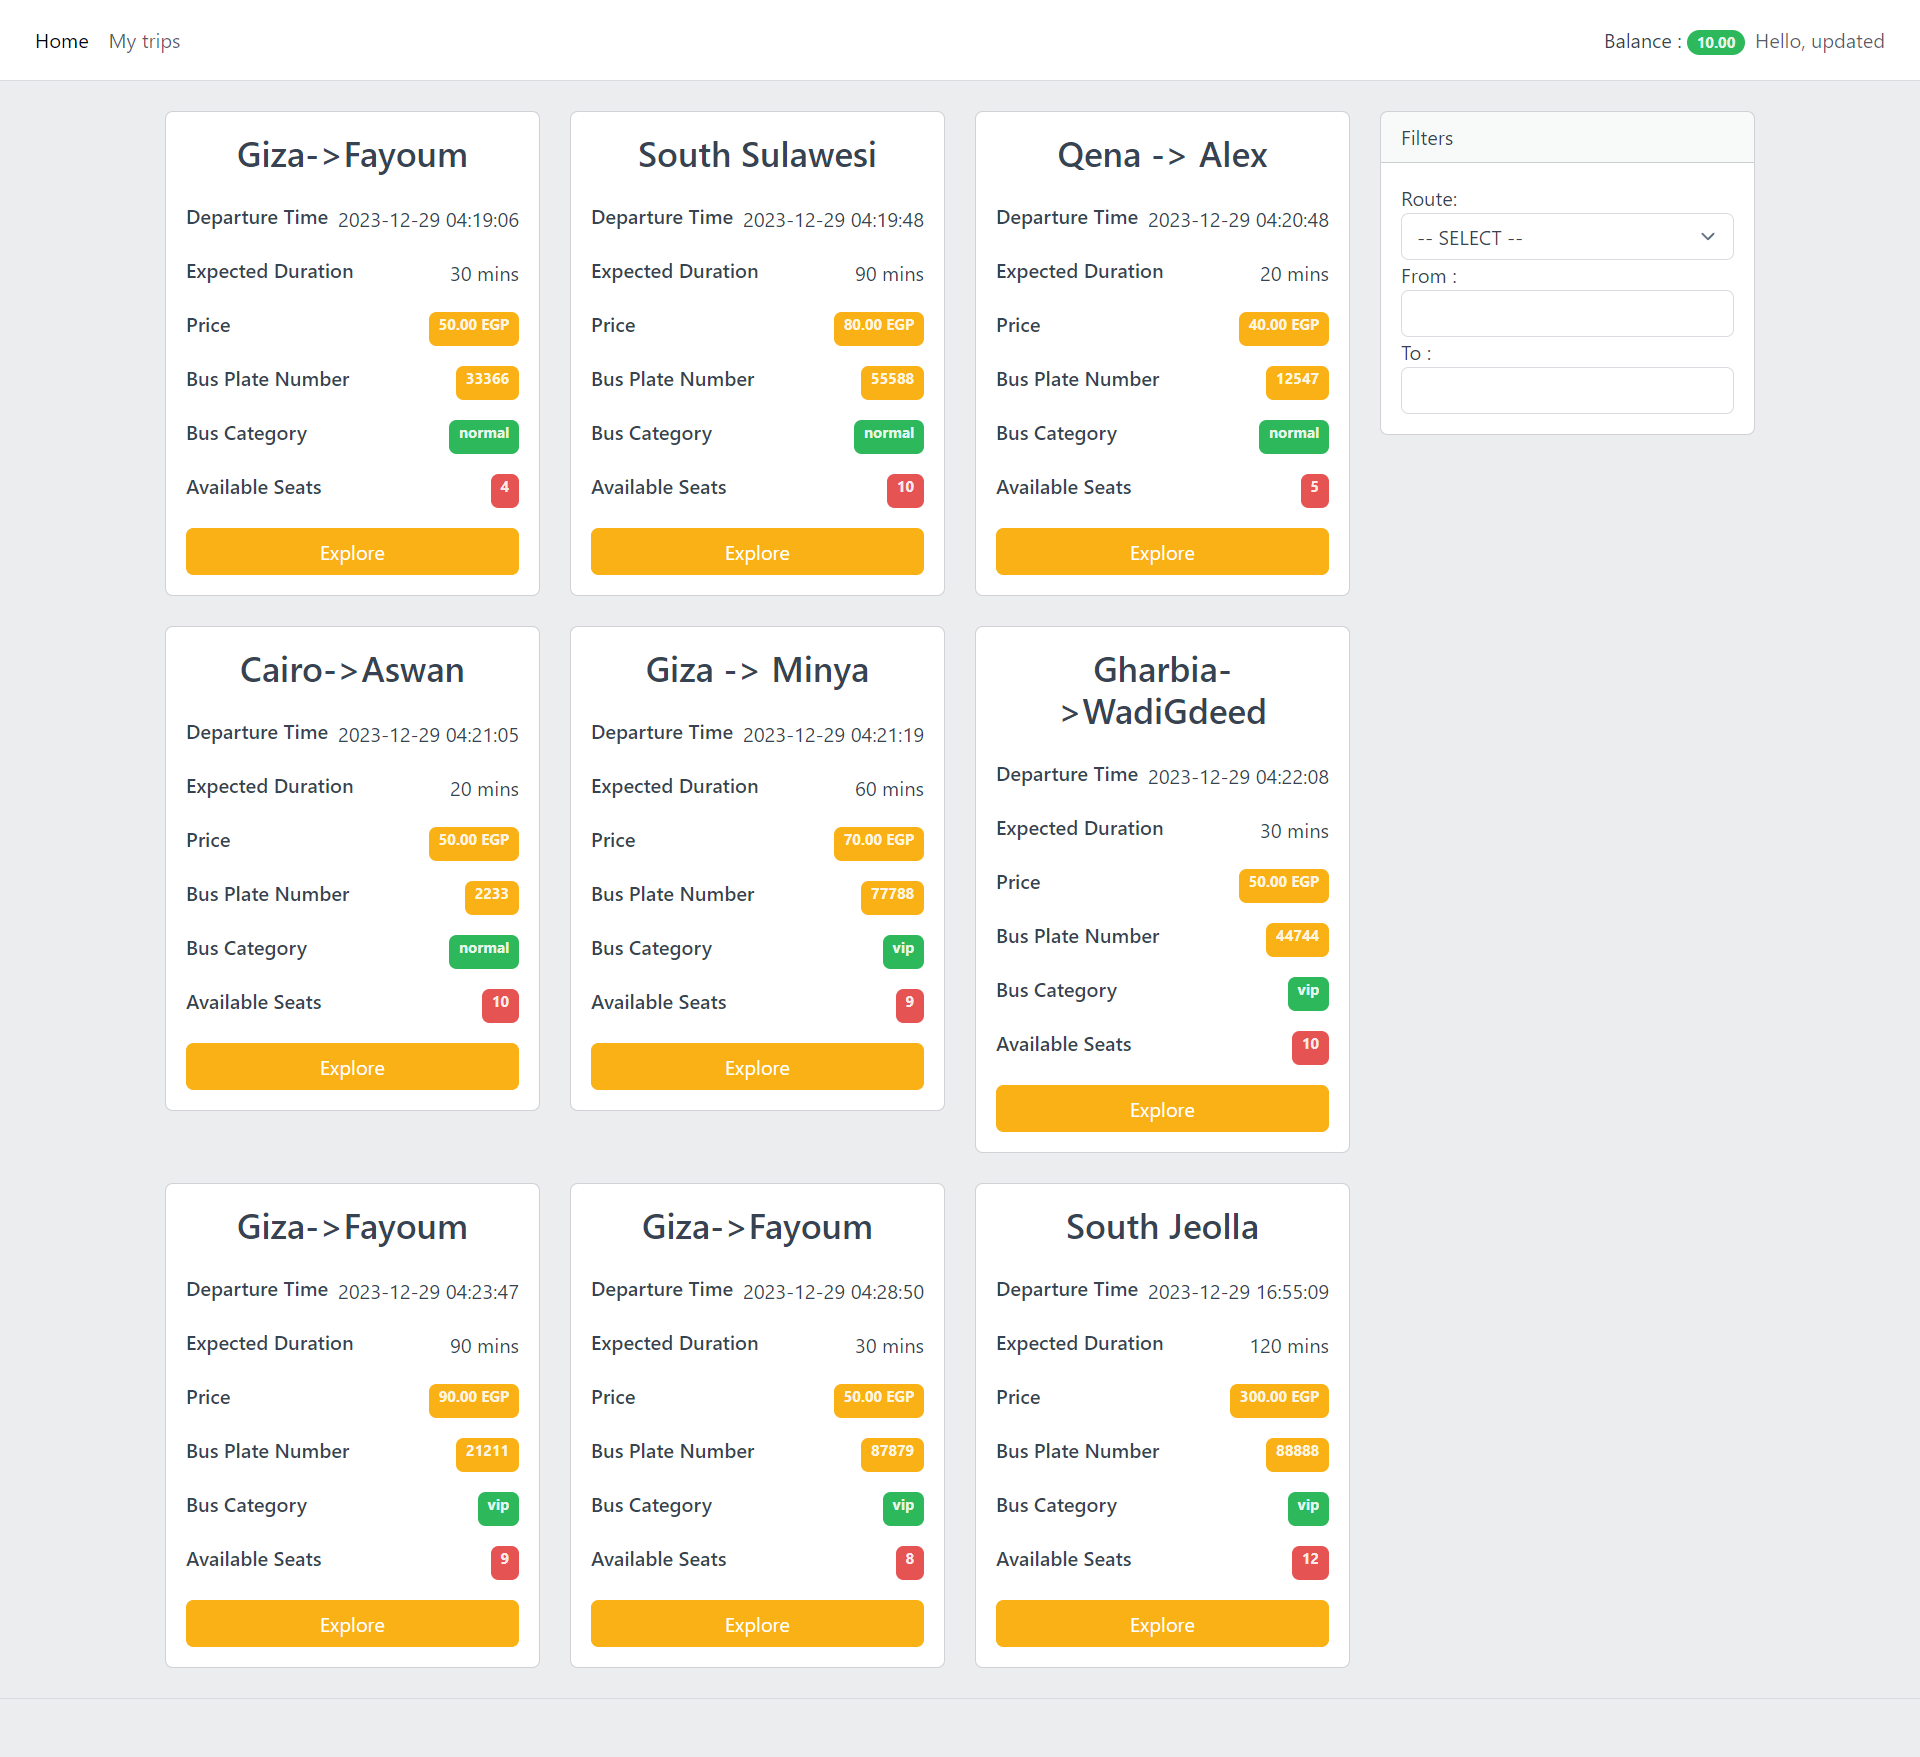
Task: Click the 80.00 EGP price badge
Action: click(x=878, y=326)
